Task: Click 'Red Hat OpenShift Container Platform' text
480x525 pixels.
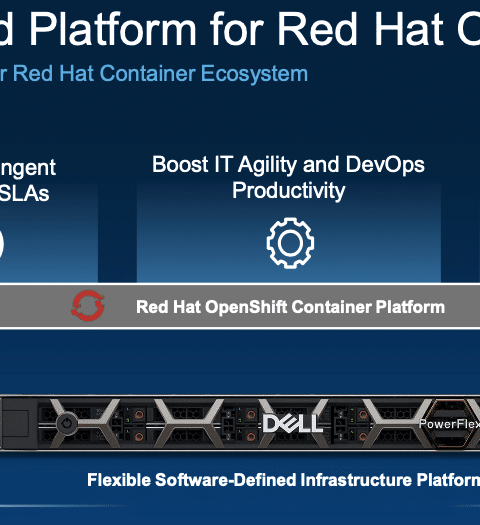Action: click(x=290, y=307)
